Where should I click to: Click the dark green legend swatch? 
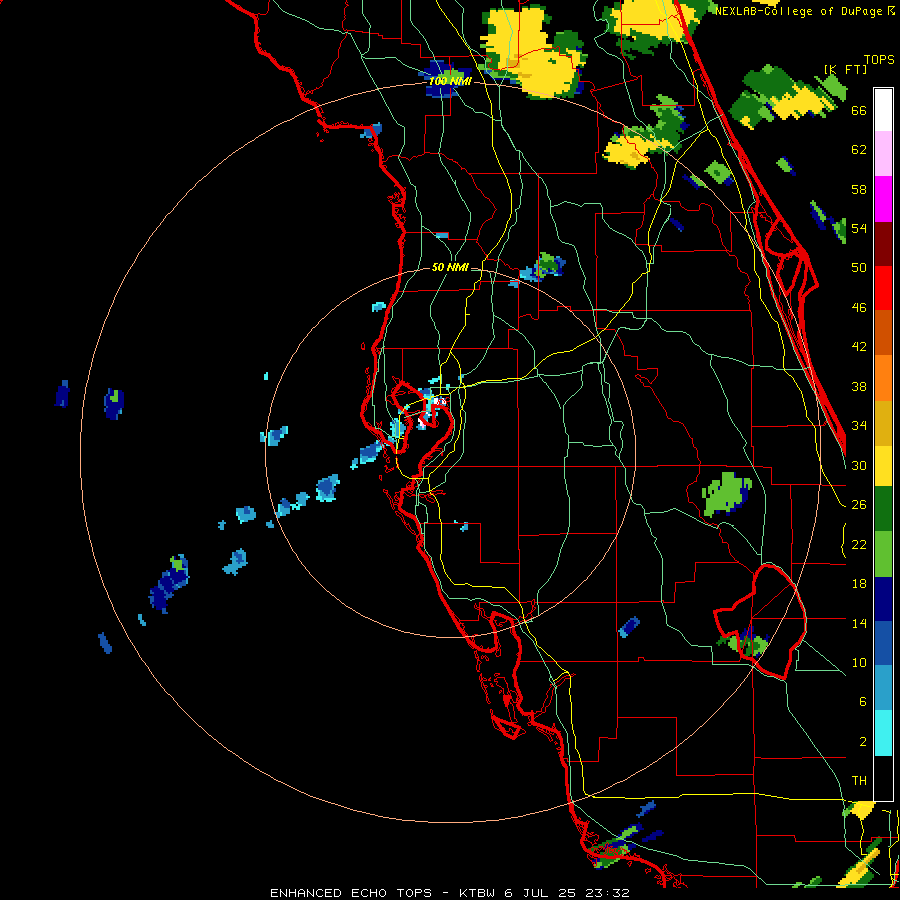coord(883,509)
